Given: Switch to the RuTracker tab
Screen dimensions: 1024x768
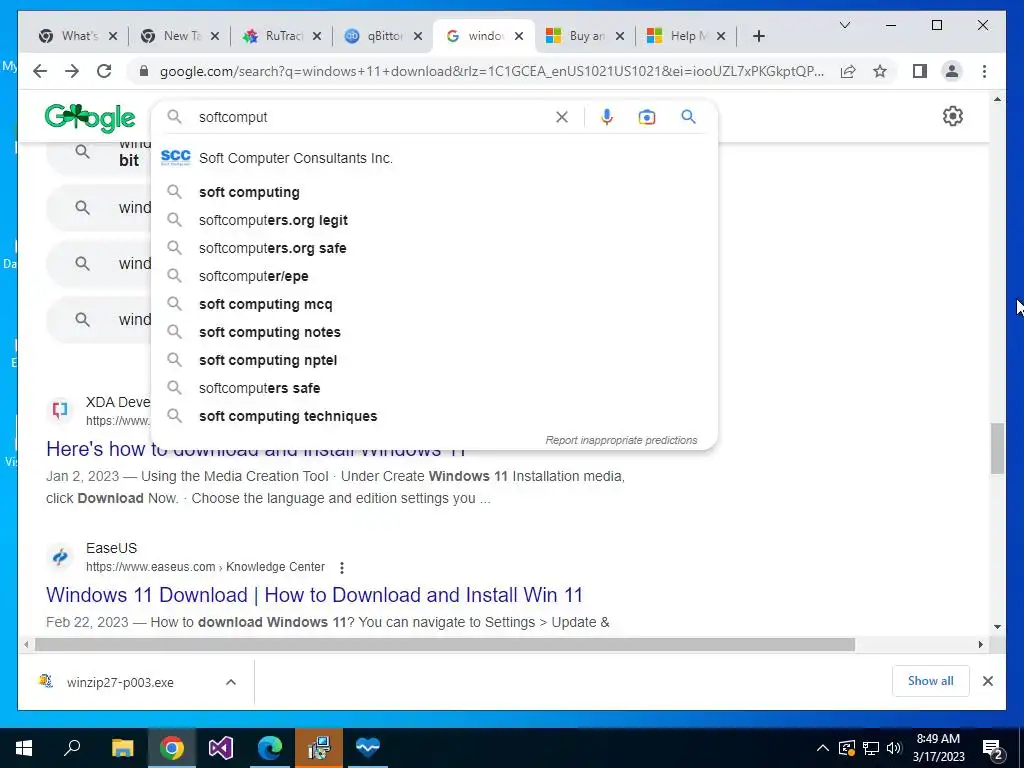Looking at the screenshot, I should tap(283, 36).
